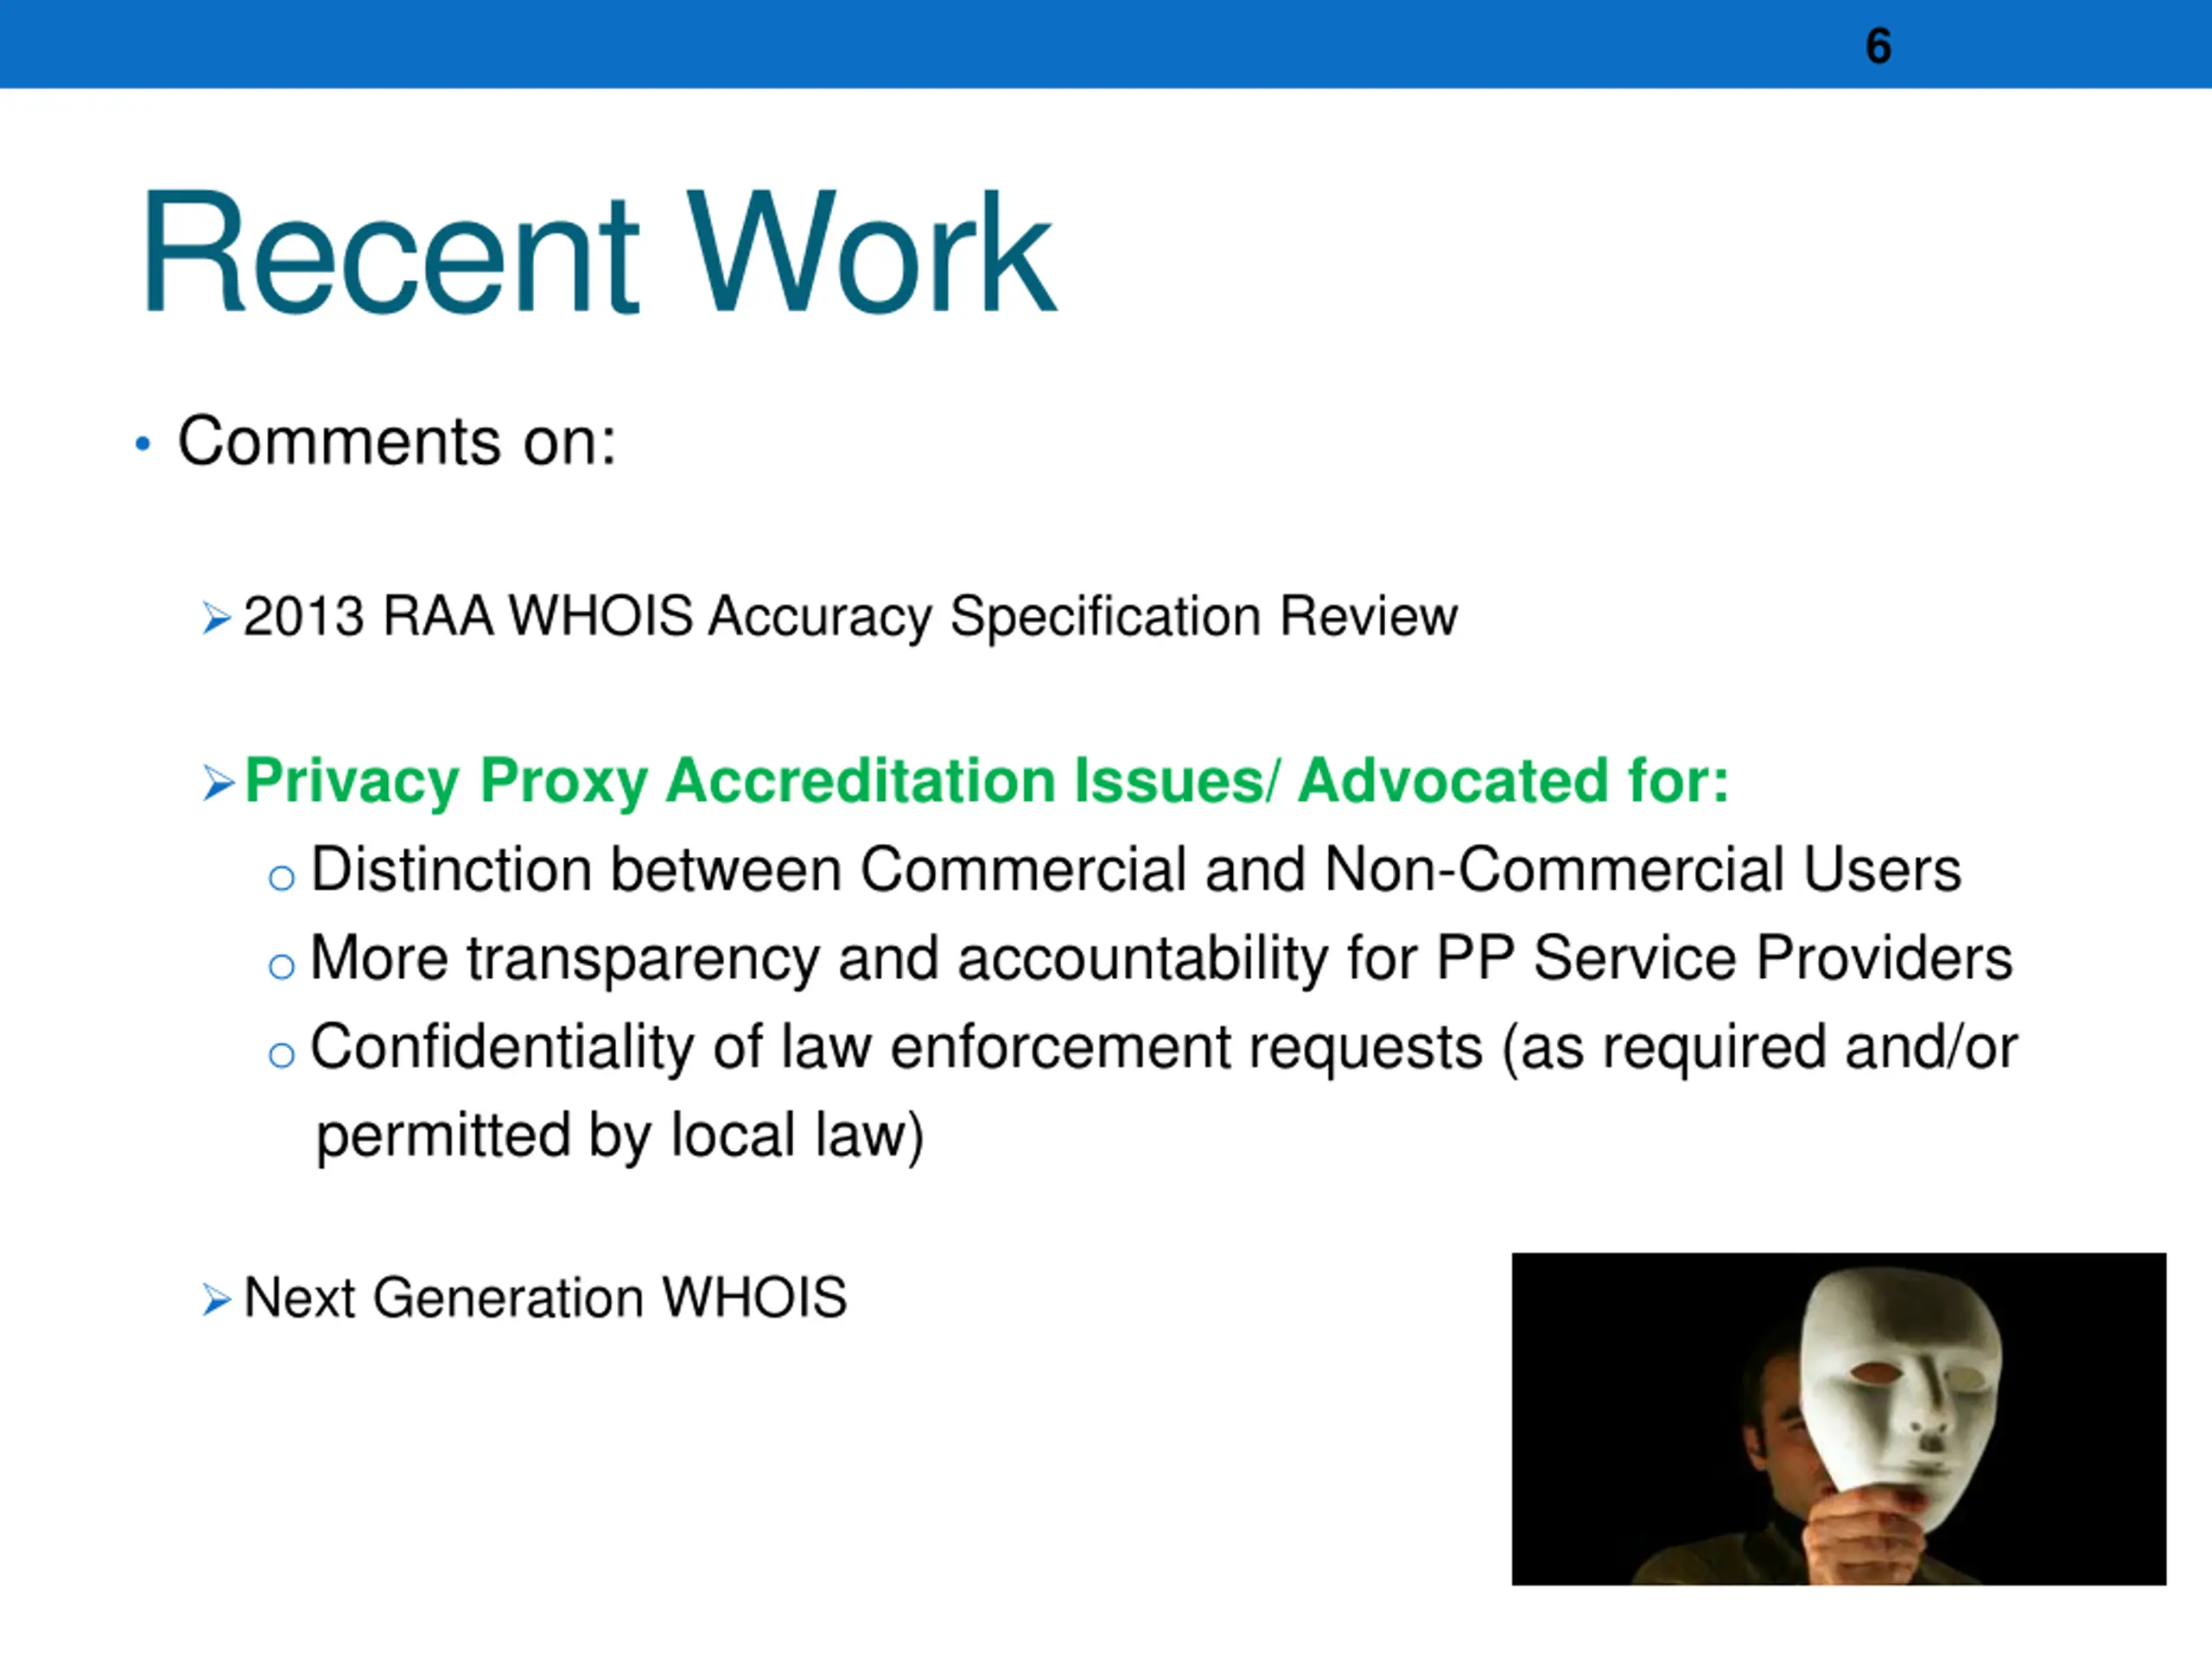This screenshot has height=1659, width=2212.
Task: Click the words Advocated for:
Action: coord(1513,780)
